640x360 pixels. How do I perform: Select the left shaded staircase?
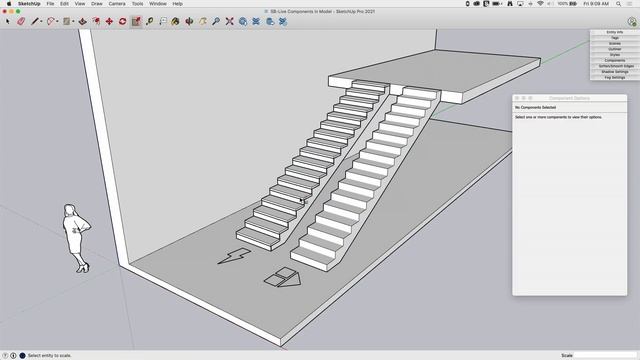point(313,165)
